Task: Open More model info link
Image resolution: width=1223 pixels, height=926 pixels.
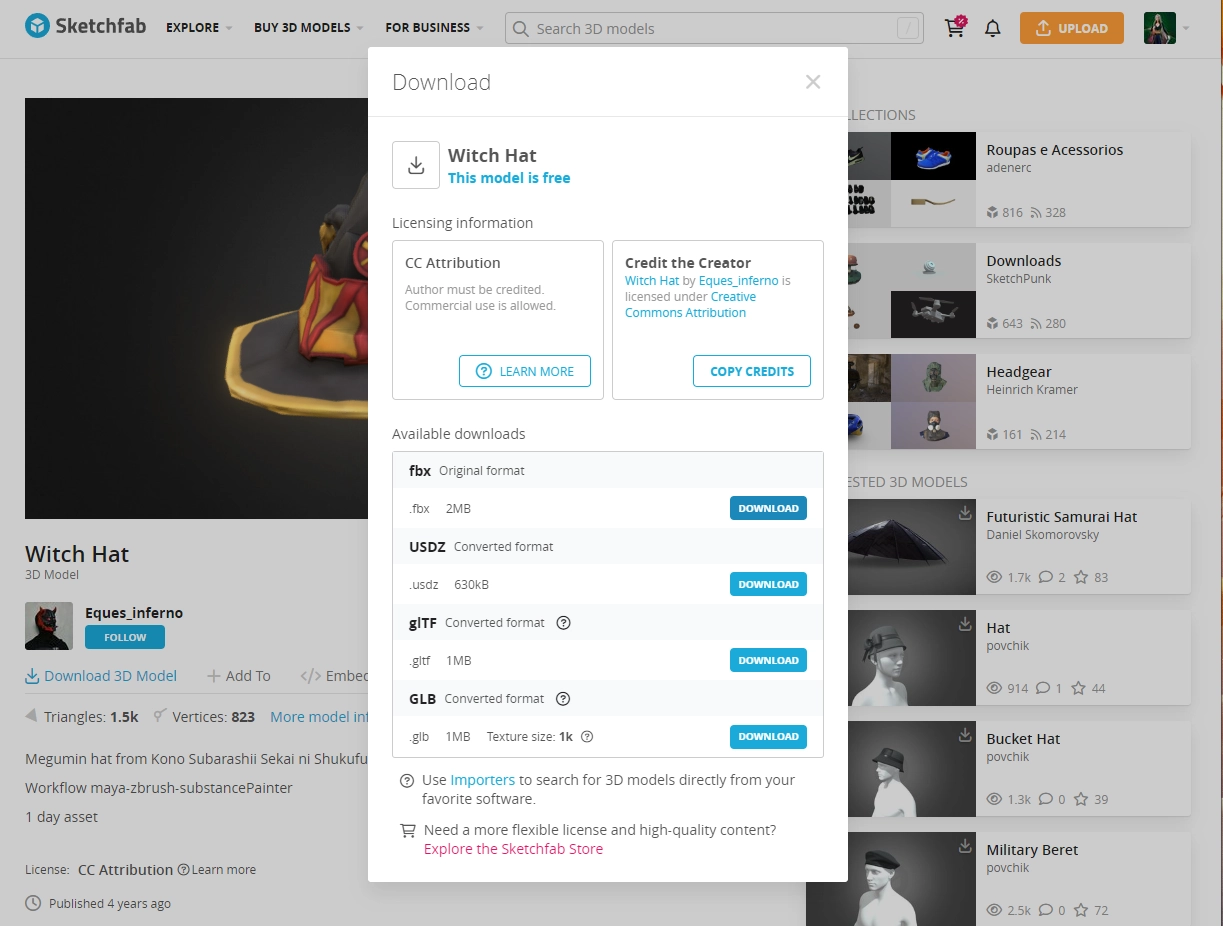Action: [x=319, y=717]
